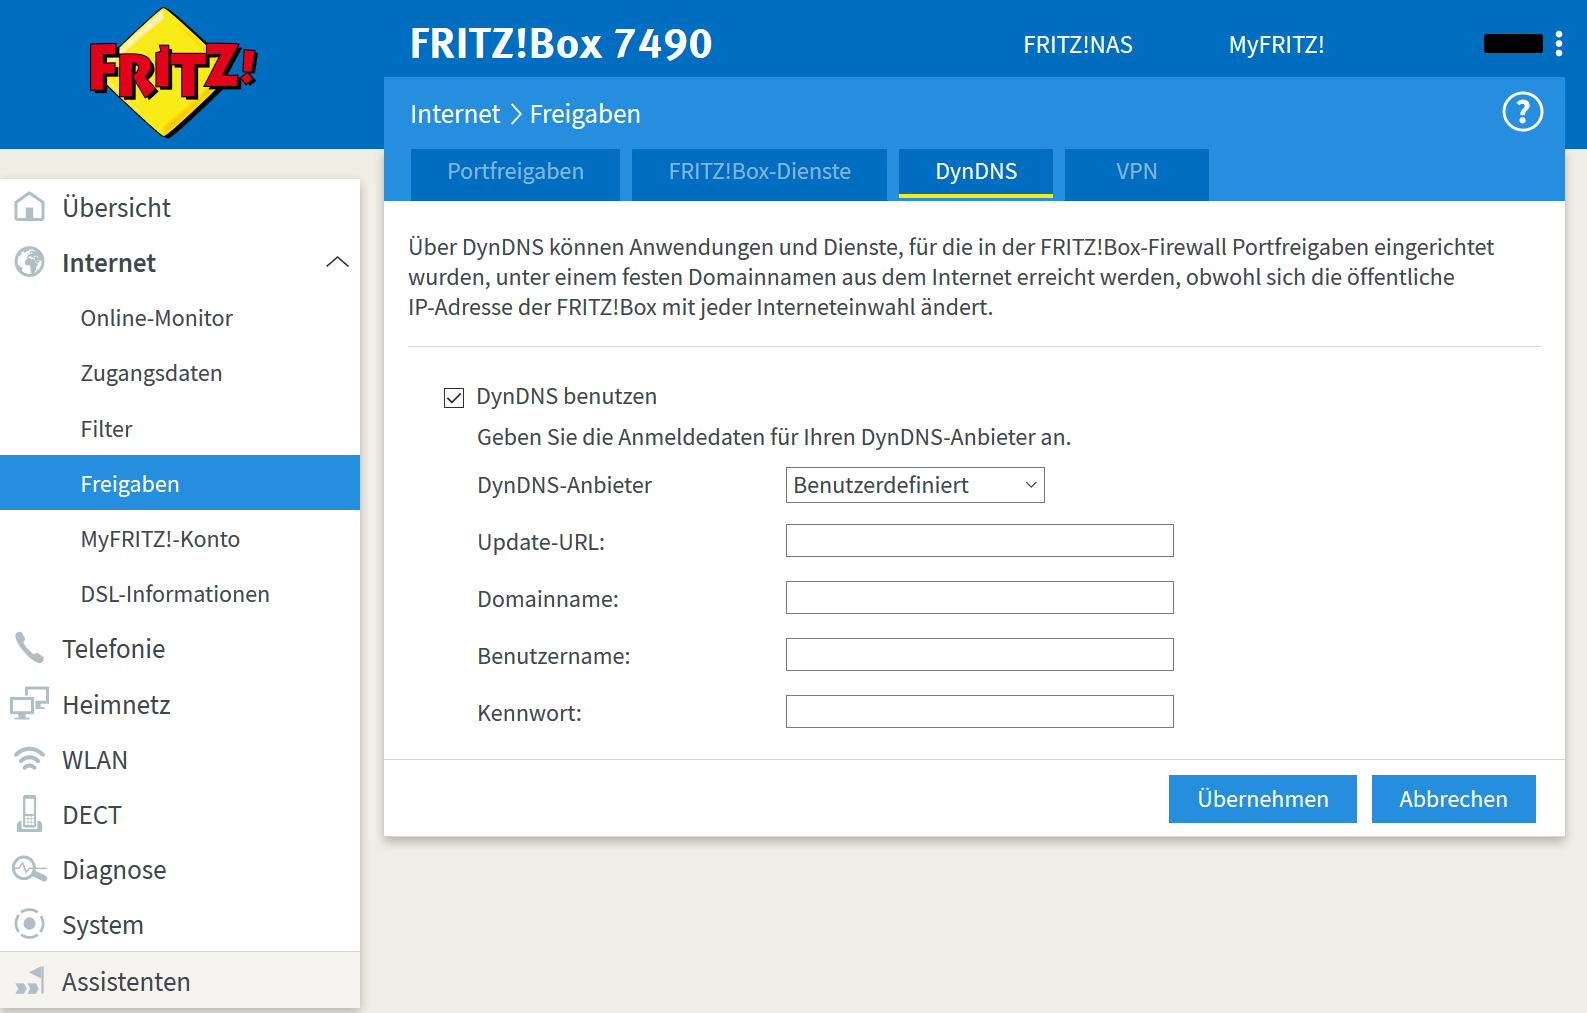Click the Übersicht house icon

(x=29, y=207)
